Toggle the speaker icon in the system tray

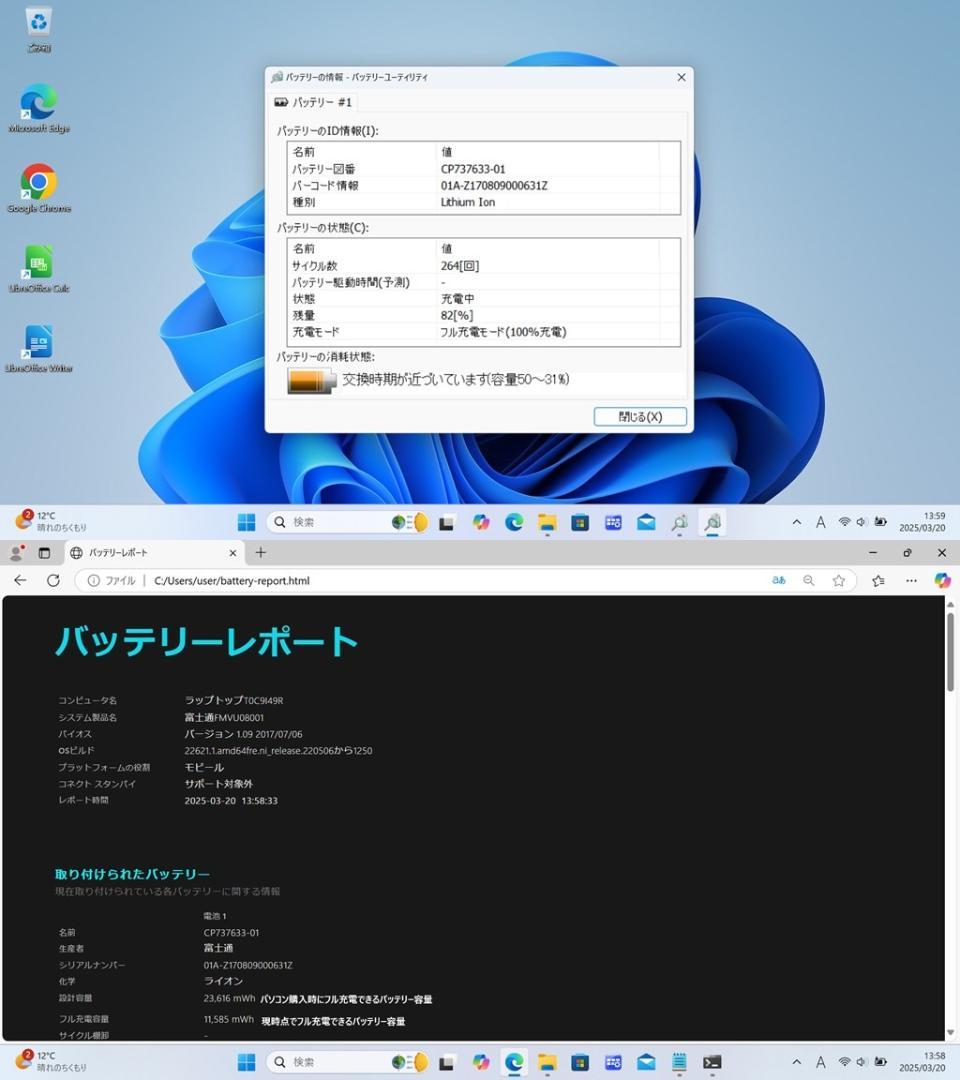[x=861, y=522]
